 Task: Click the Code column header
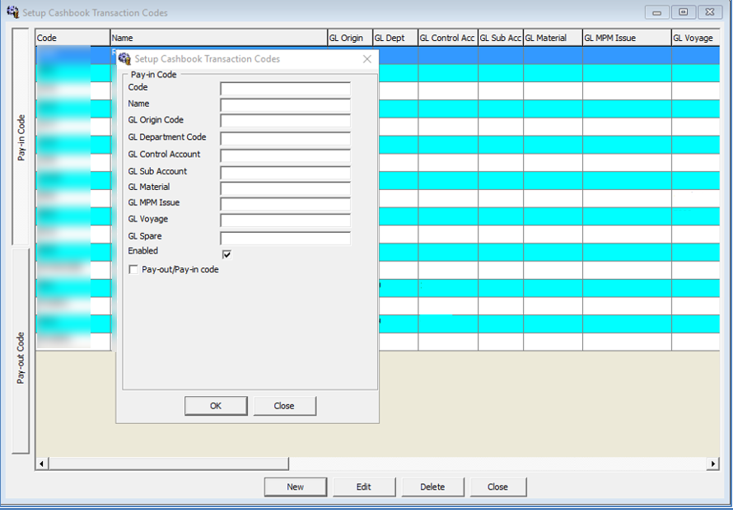pyautogui.click(x=72, y=38)
